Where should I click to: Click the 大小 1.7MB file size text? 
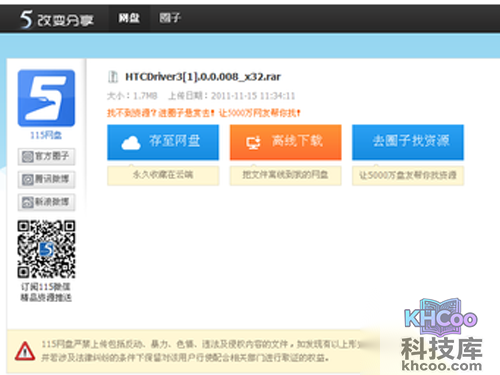tap(132, 96)
